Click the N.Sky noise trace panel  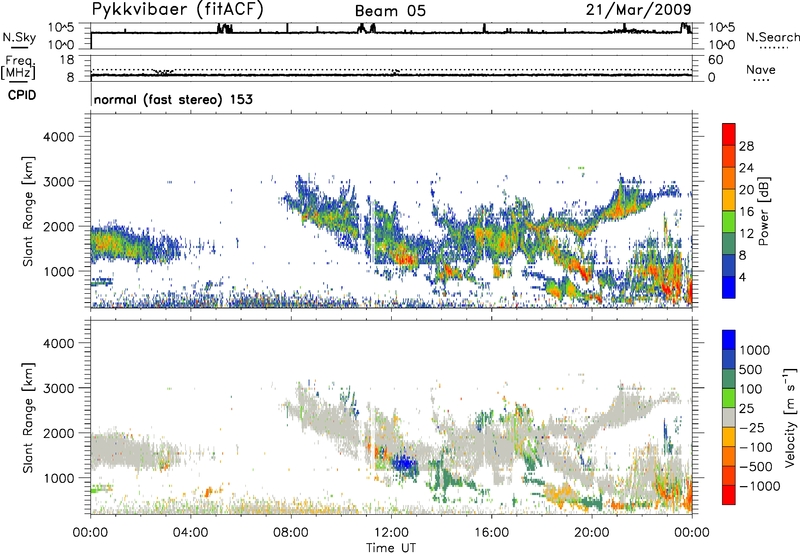[391, 36]
